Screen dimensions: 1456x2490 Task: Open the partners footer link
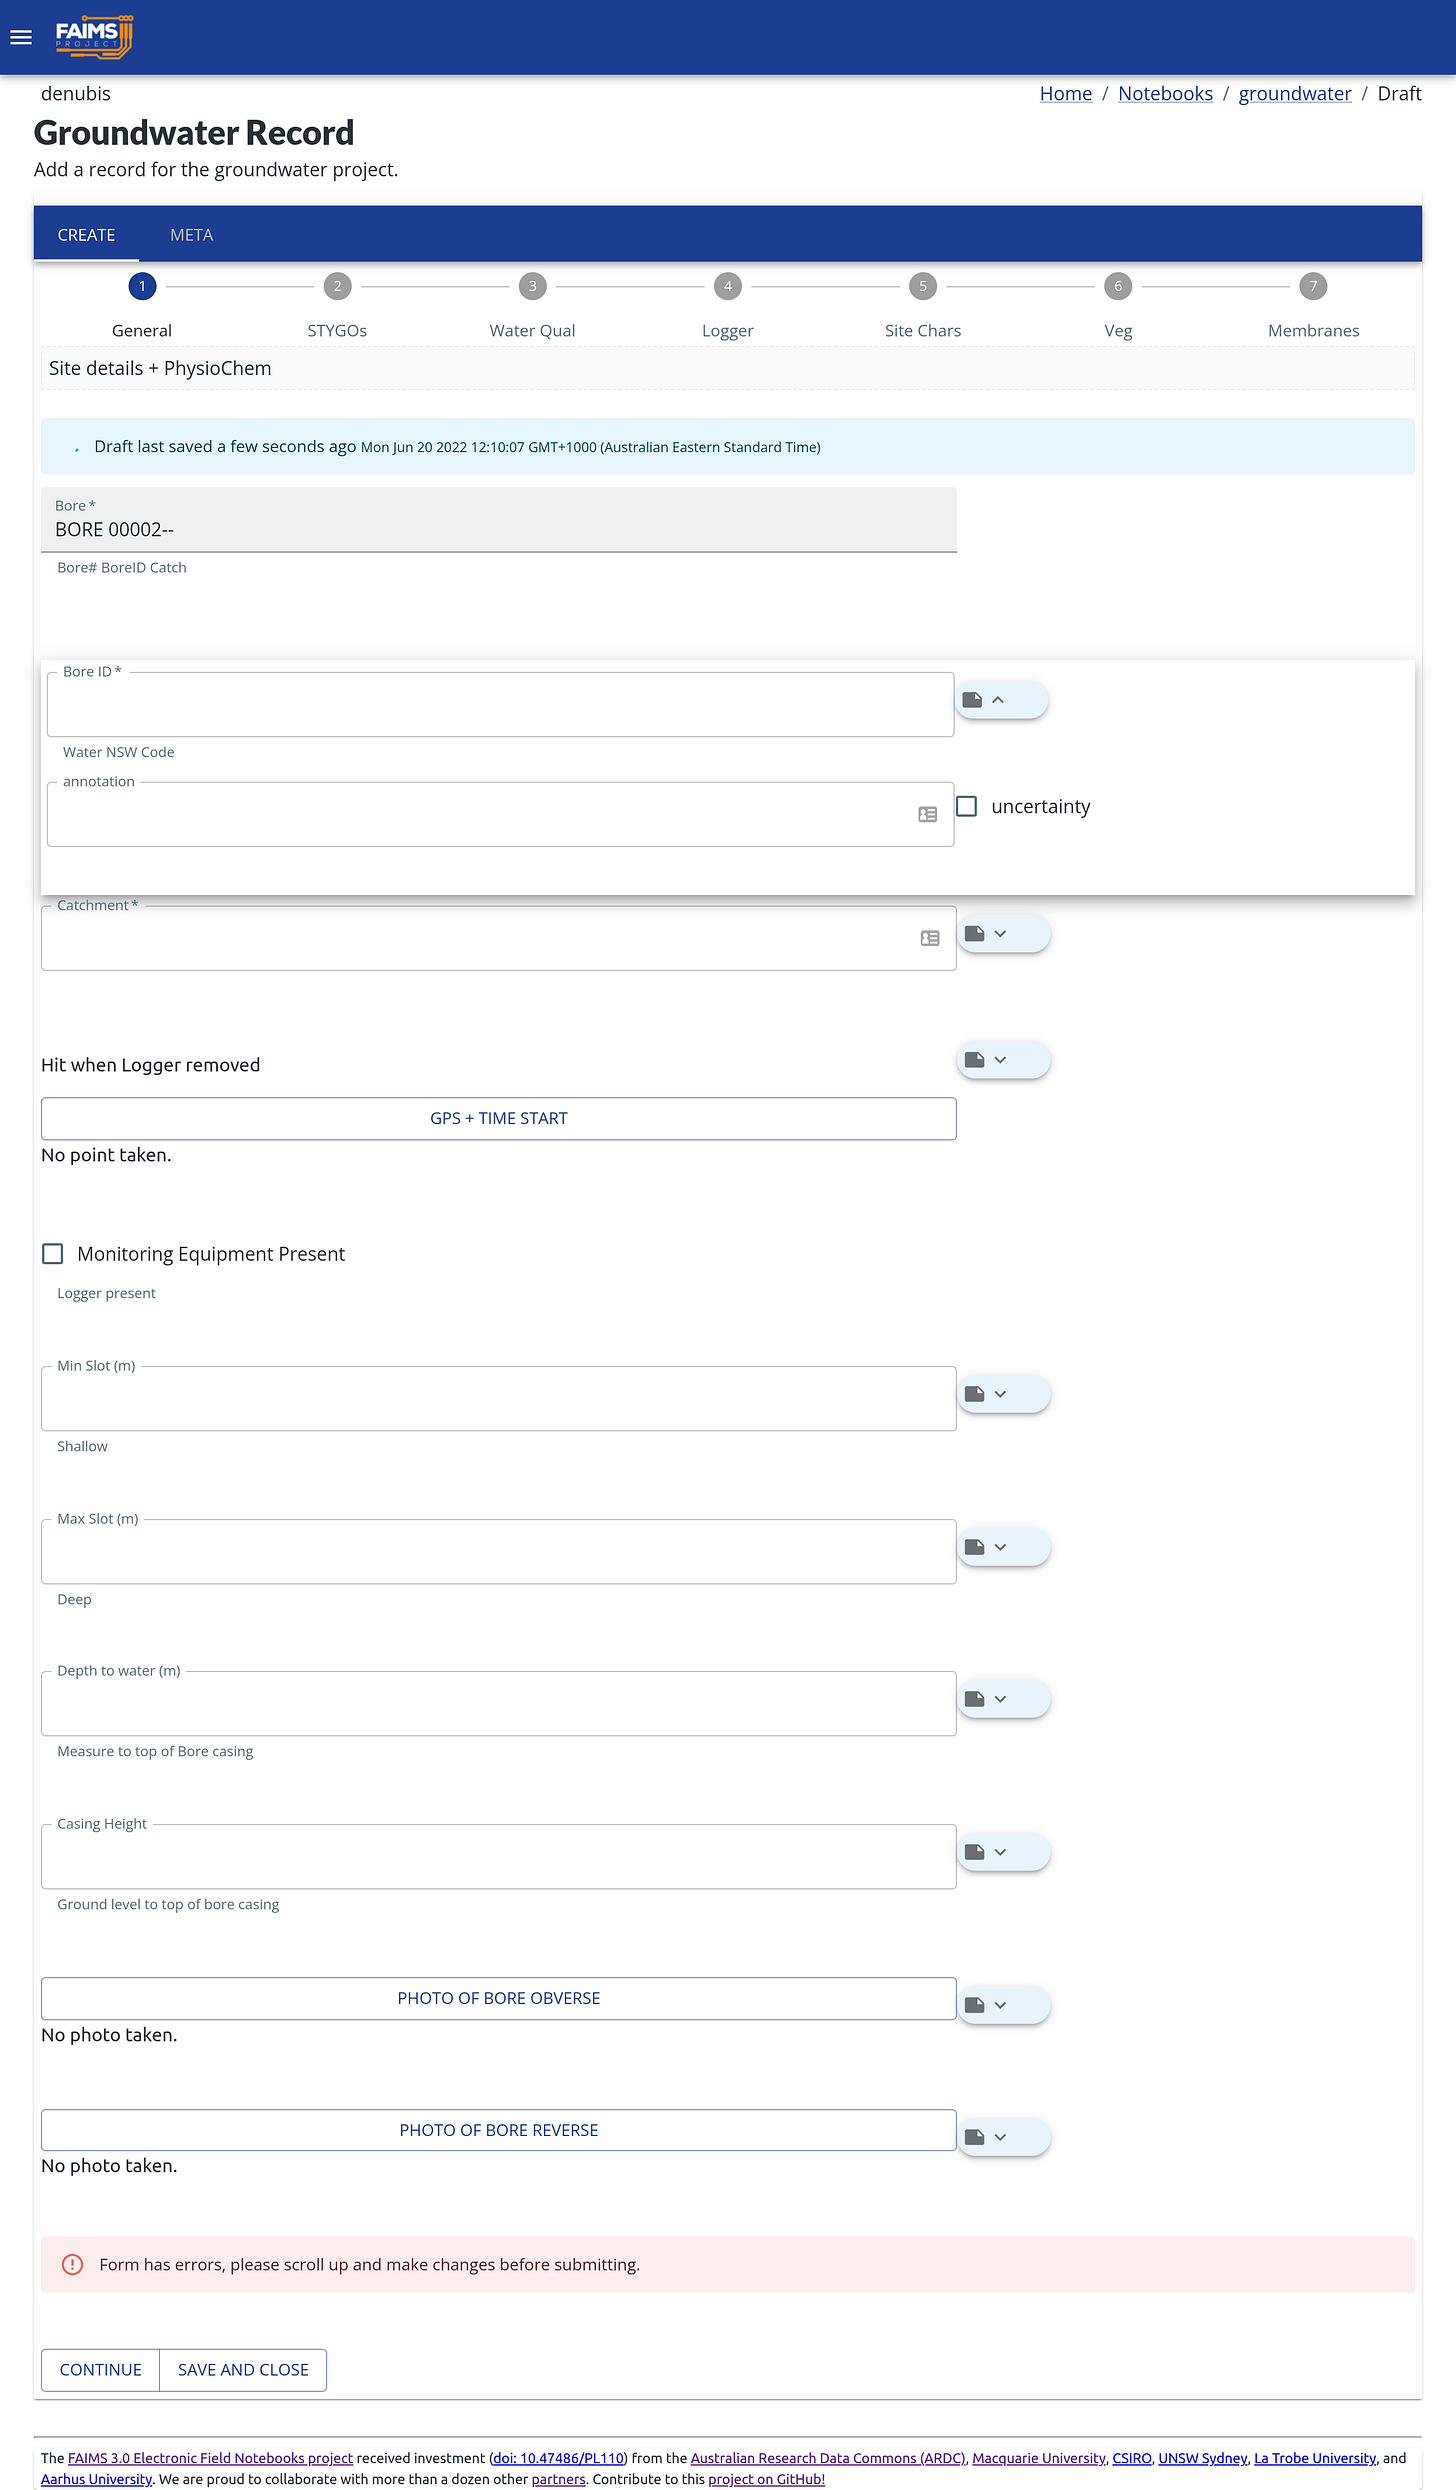(x=558, y=2479)
